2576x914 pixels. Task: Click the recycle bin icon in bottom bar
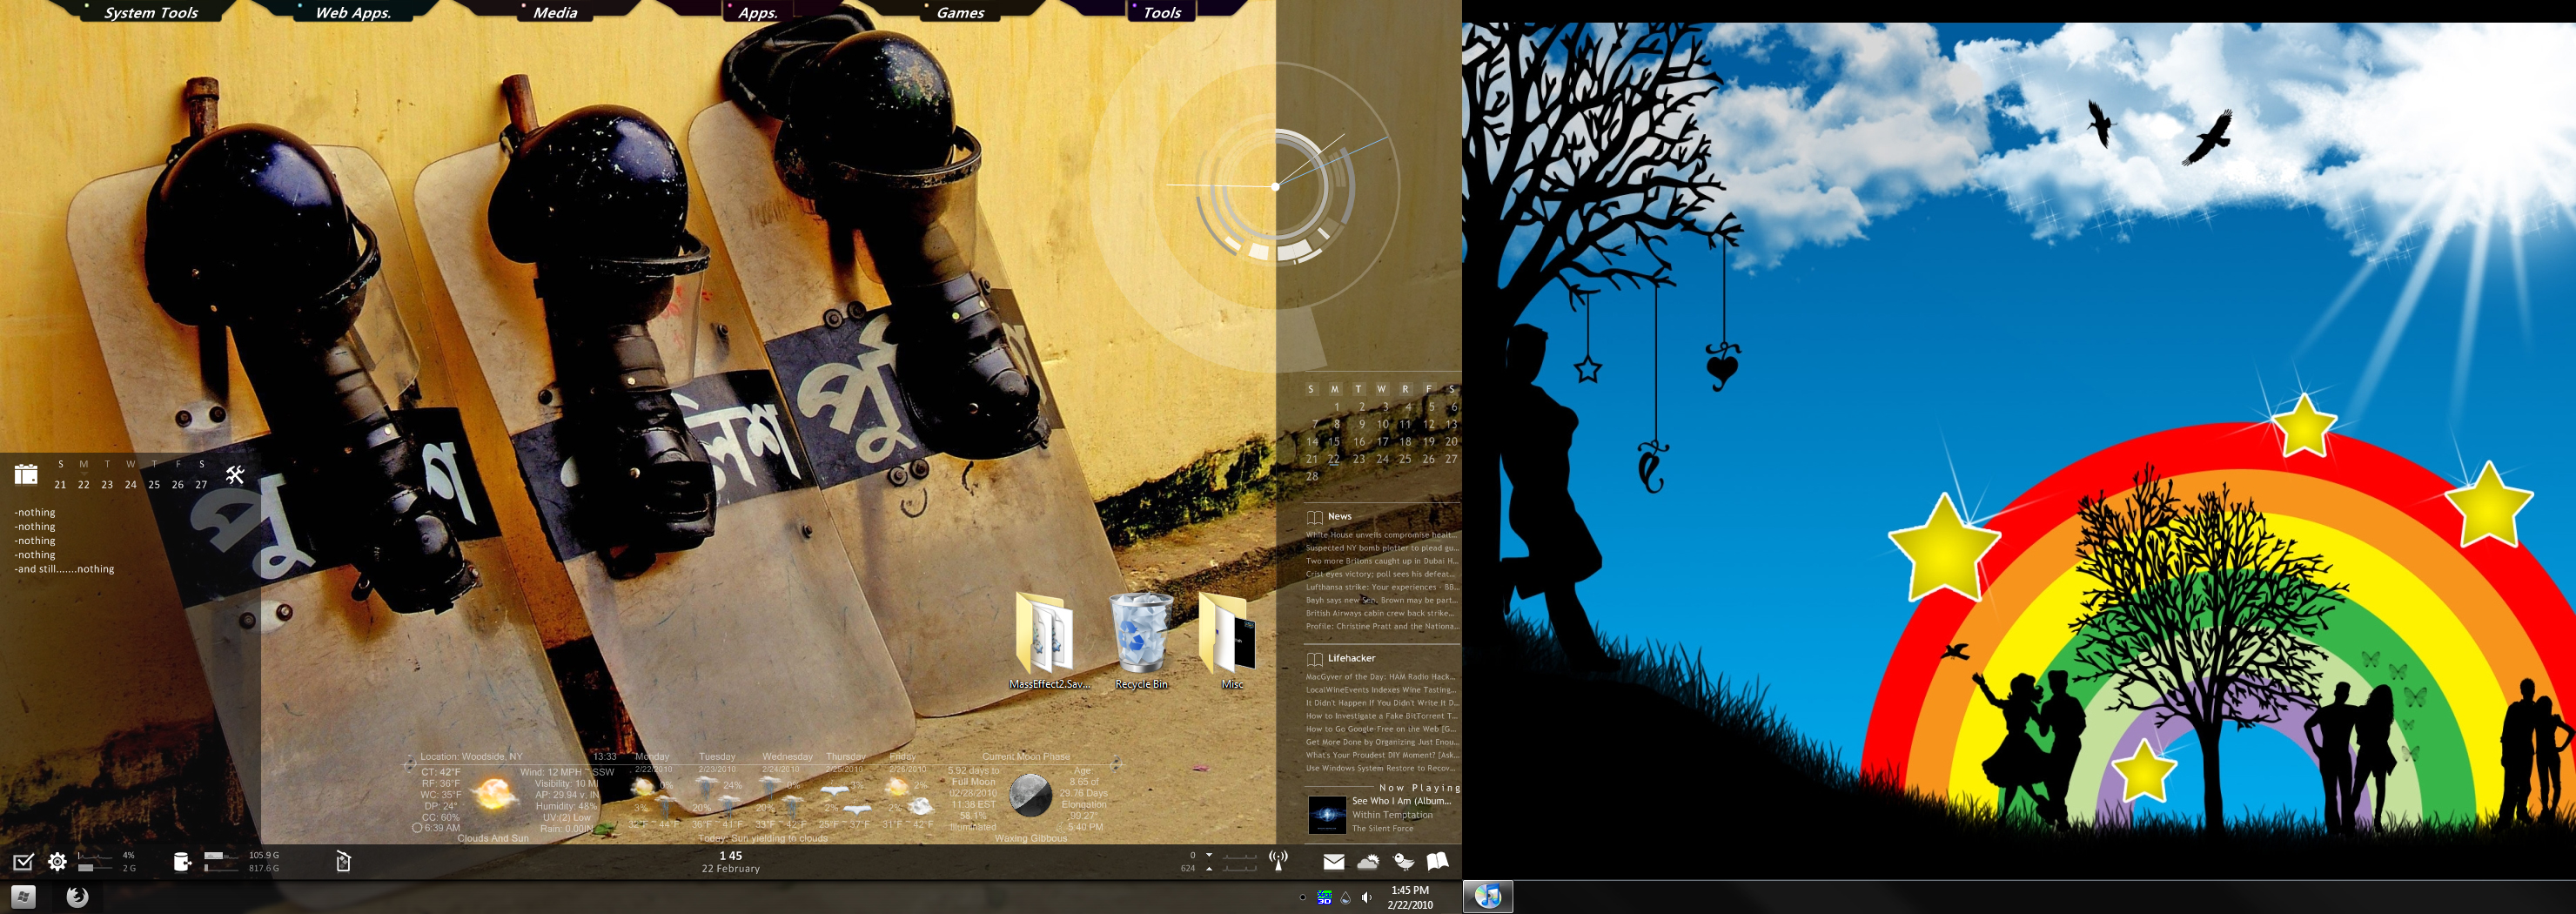tap(343, 861)
